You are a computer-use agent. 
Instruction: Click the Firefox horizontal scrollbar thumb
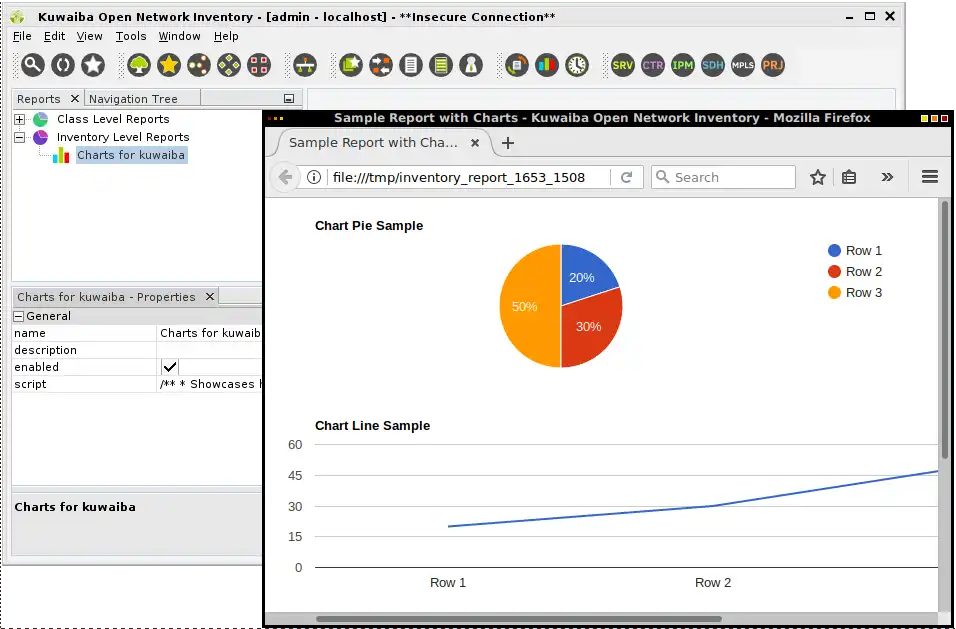click(518, 619)
